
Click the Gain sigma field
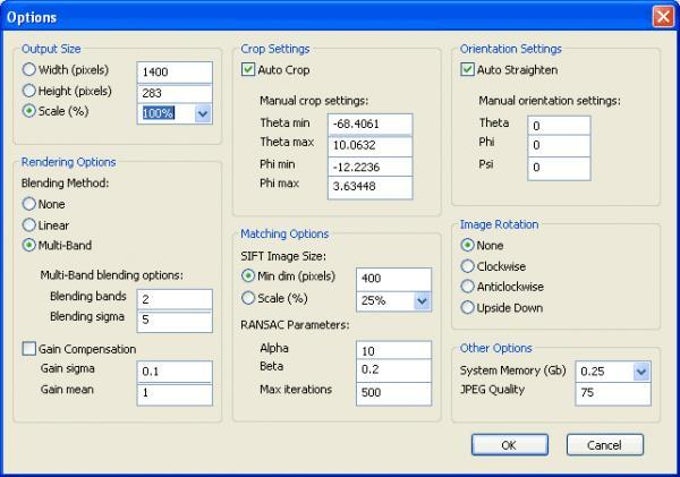[x=175, y=372]
